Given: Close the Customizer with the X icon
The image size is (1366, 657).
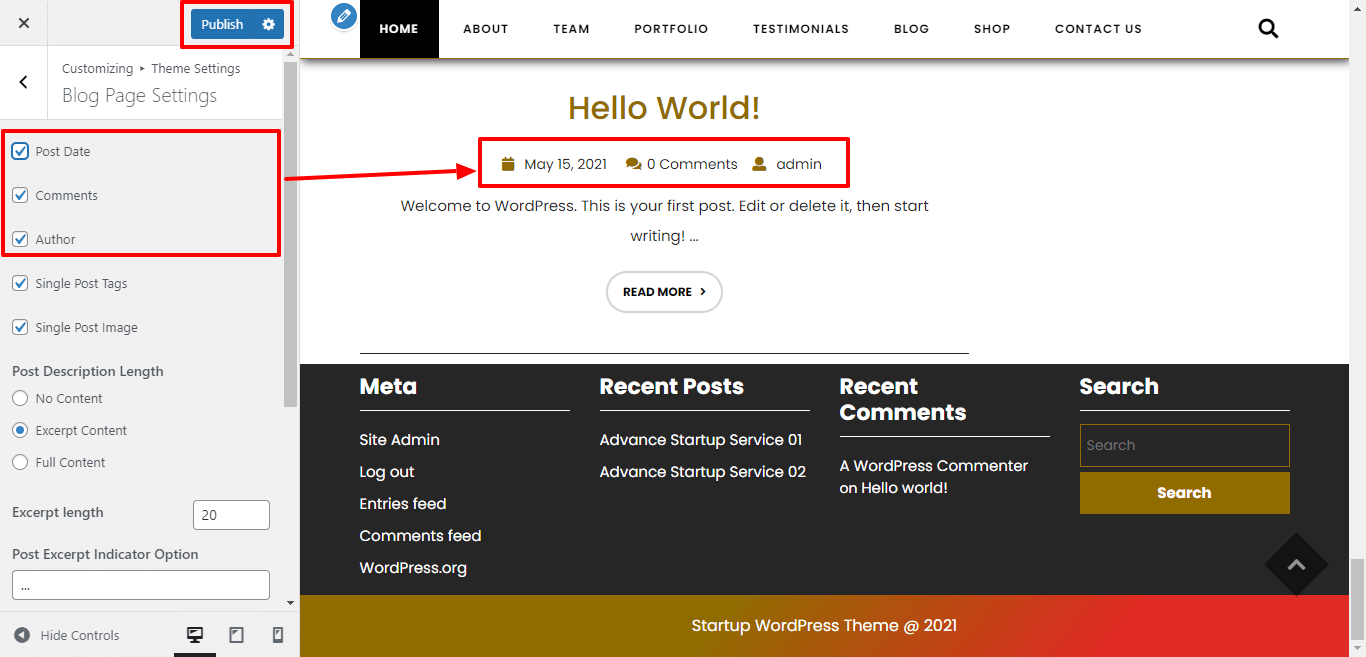Looking at the screenshot, I should 24,23.
